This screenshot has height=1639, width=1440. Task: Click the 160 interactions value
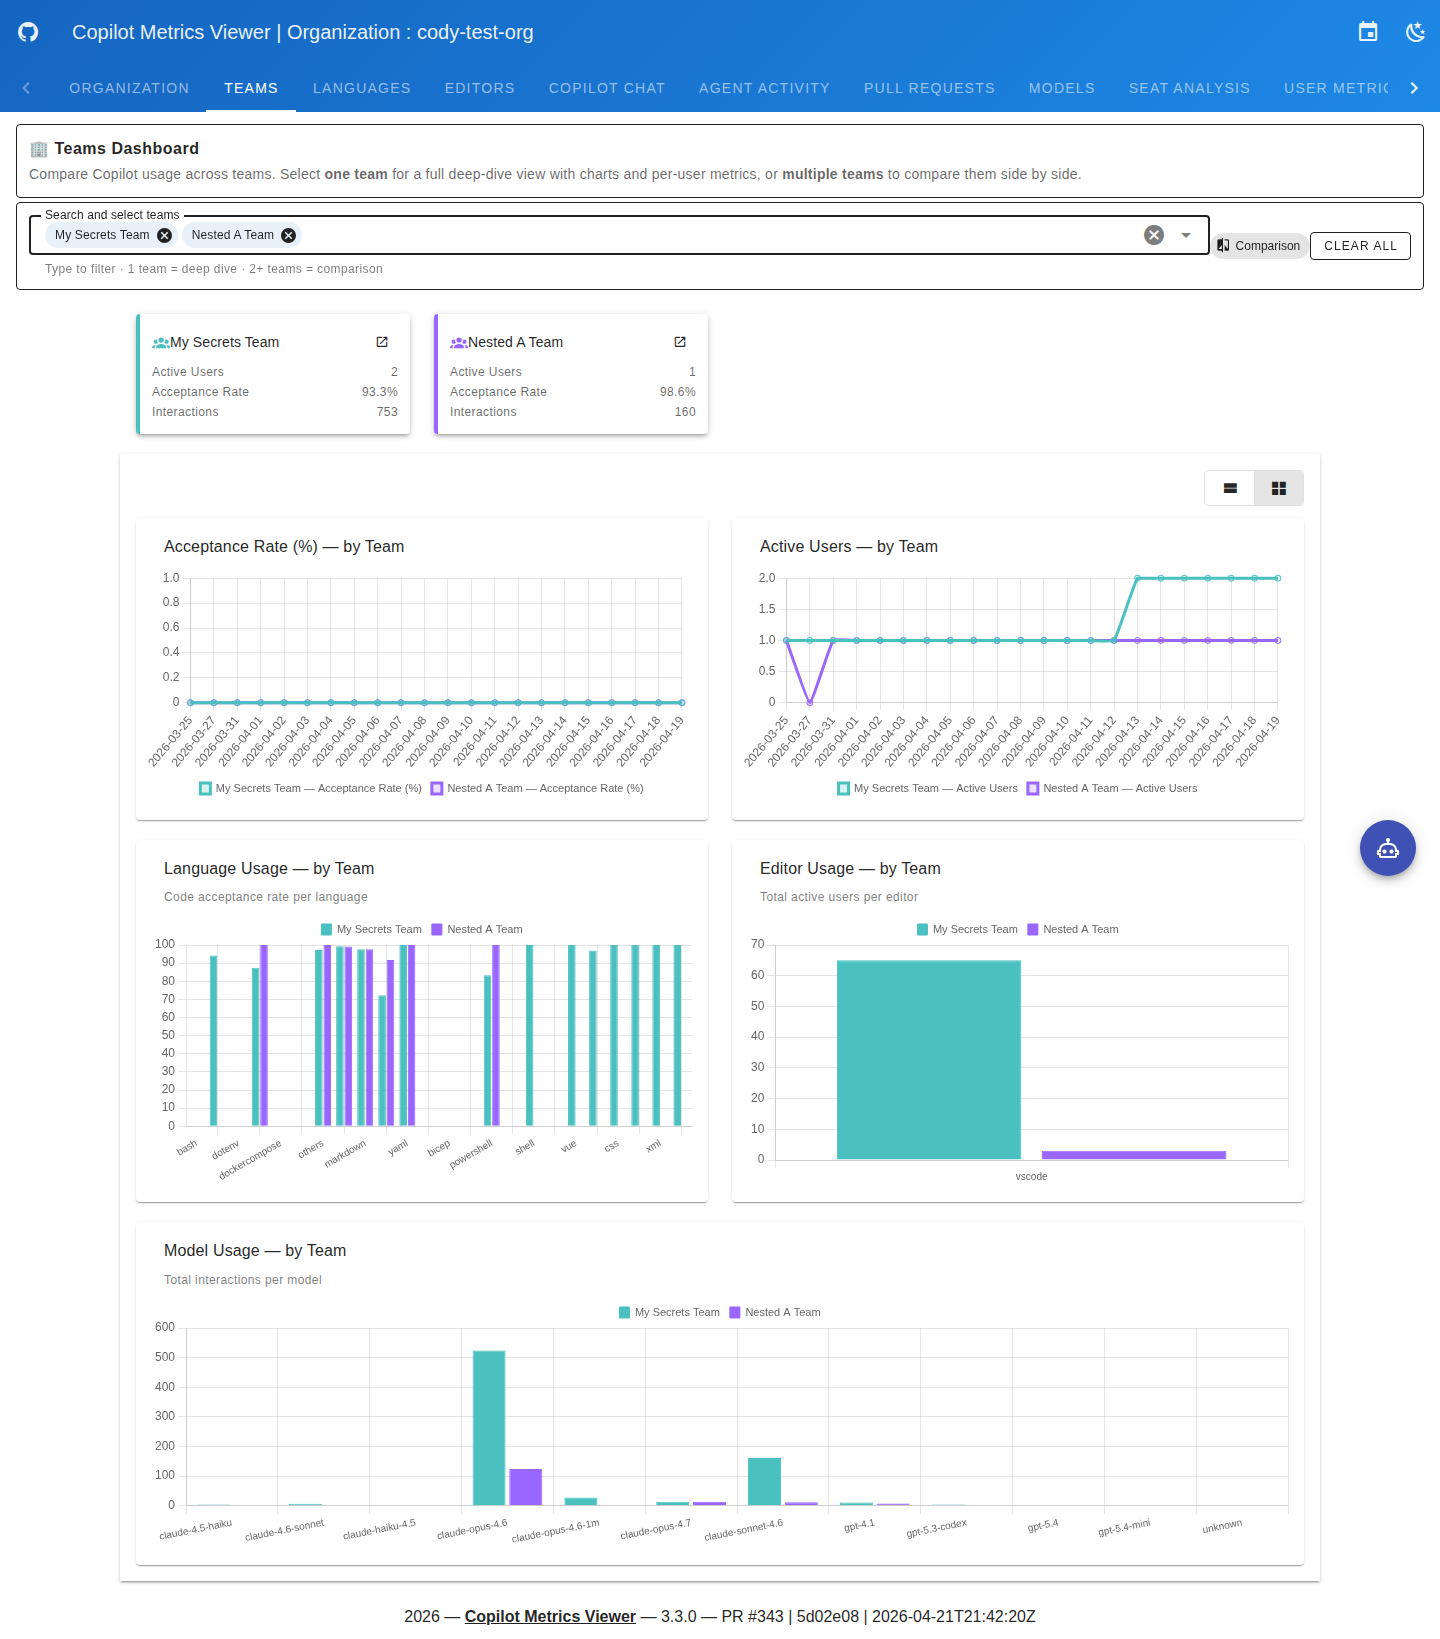(x=685, y=412)
